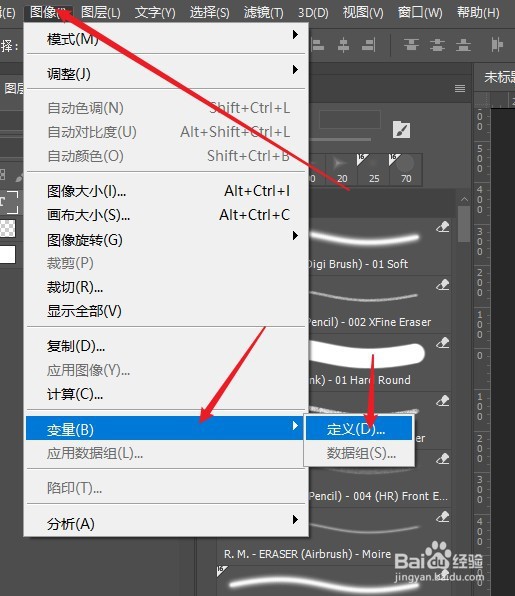This screenshot has width=515, height=596.
Task: Click 定义(D)... in the submenu
Action: 359,429
